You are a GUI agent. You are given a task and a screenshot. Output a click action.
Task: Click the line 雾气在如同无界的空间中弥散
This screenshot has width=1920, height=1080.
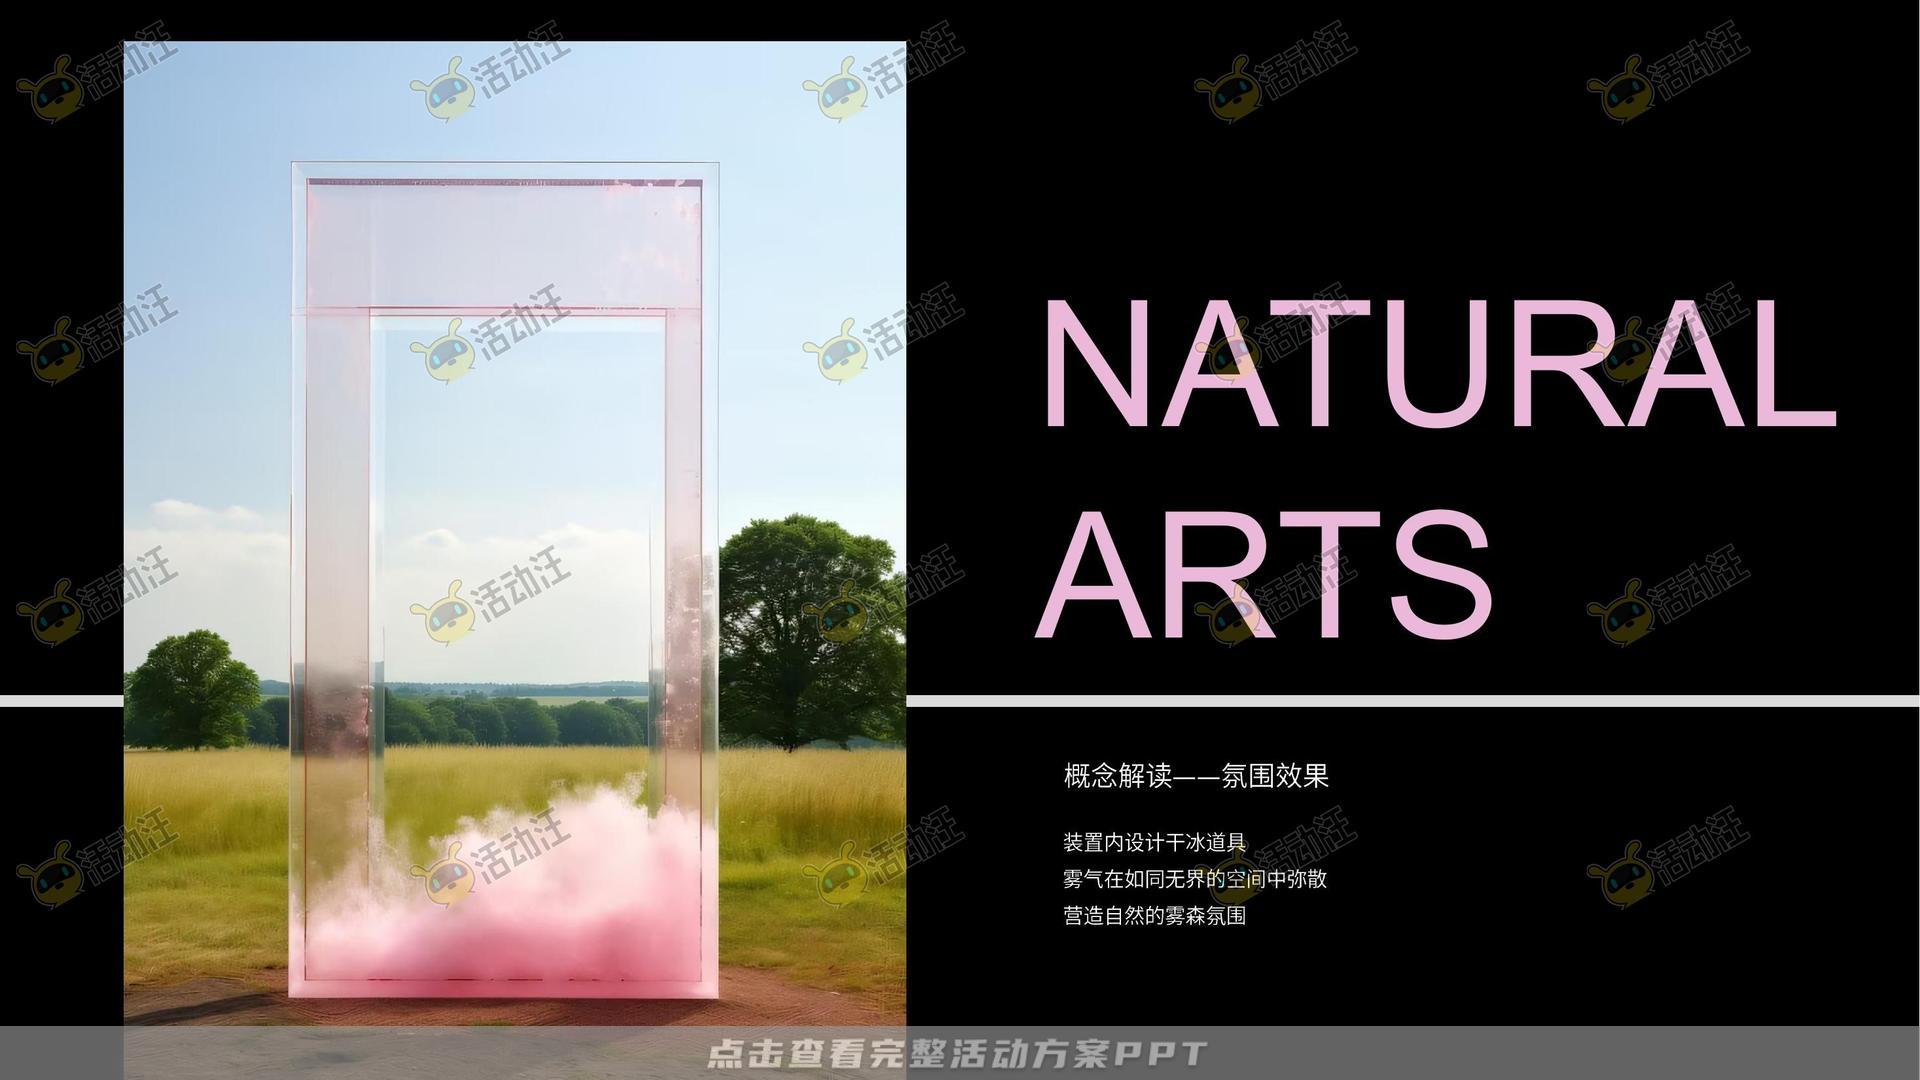click(x=1194, y=879)
